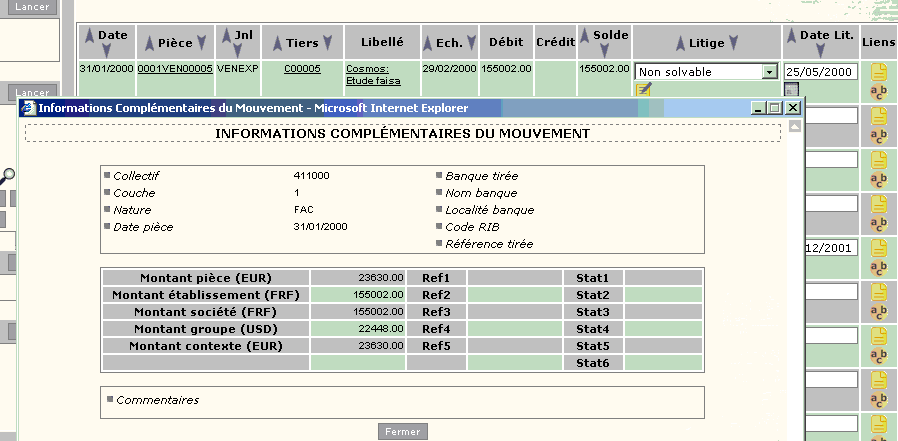
Task: Sort Litige column ascending arrow
Action: pyautogui.click(x=680, y=43)
